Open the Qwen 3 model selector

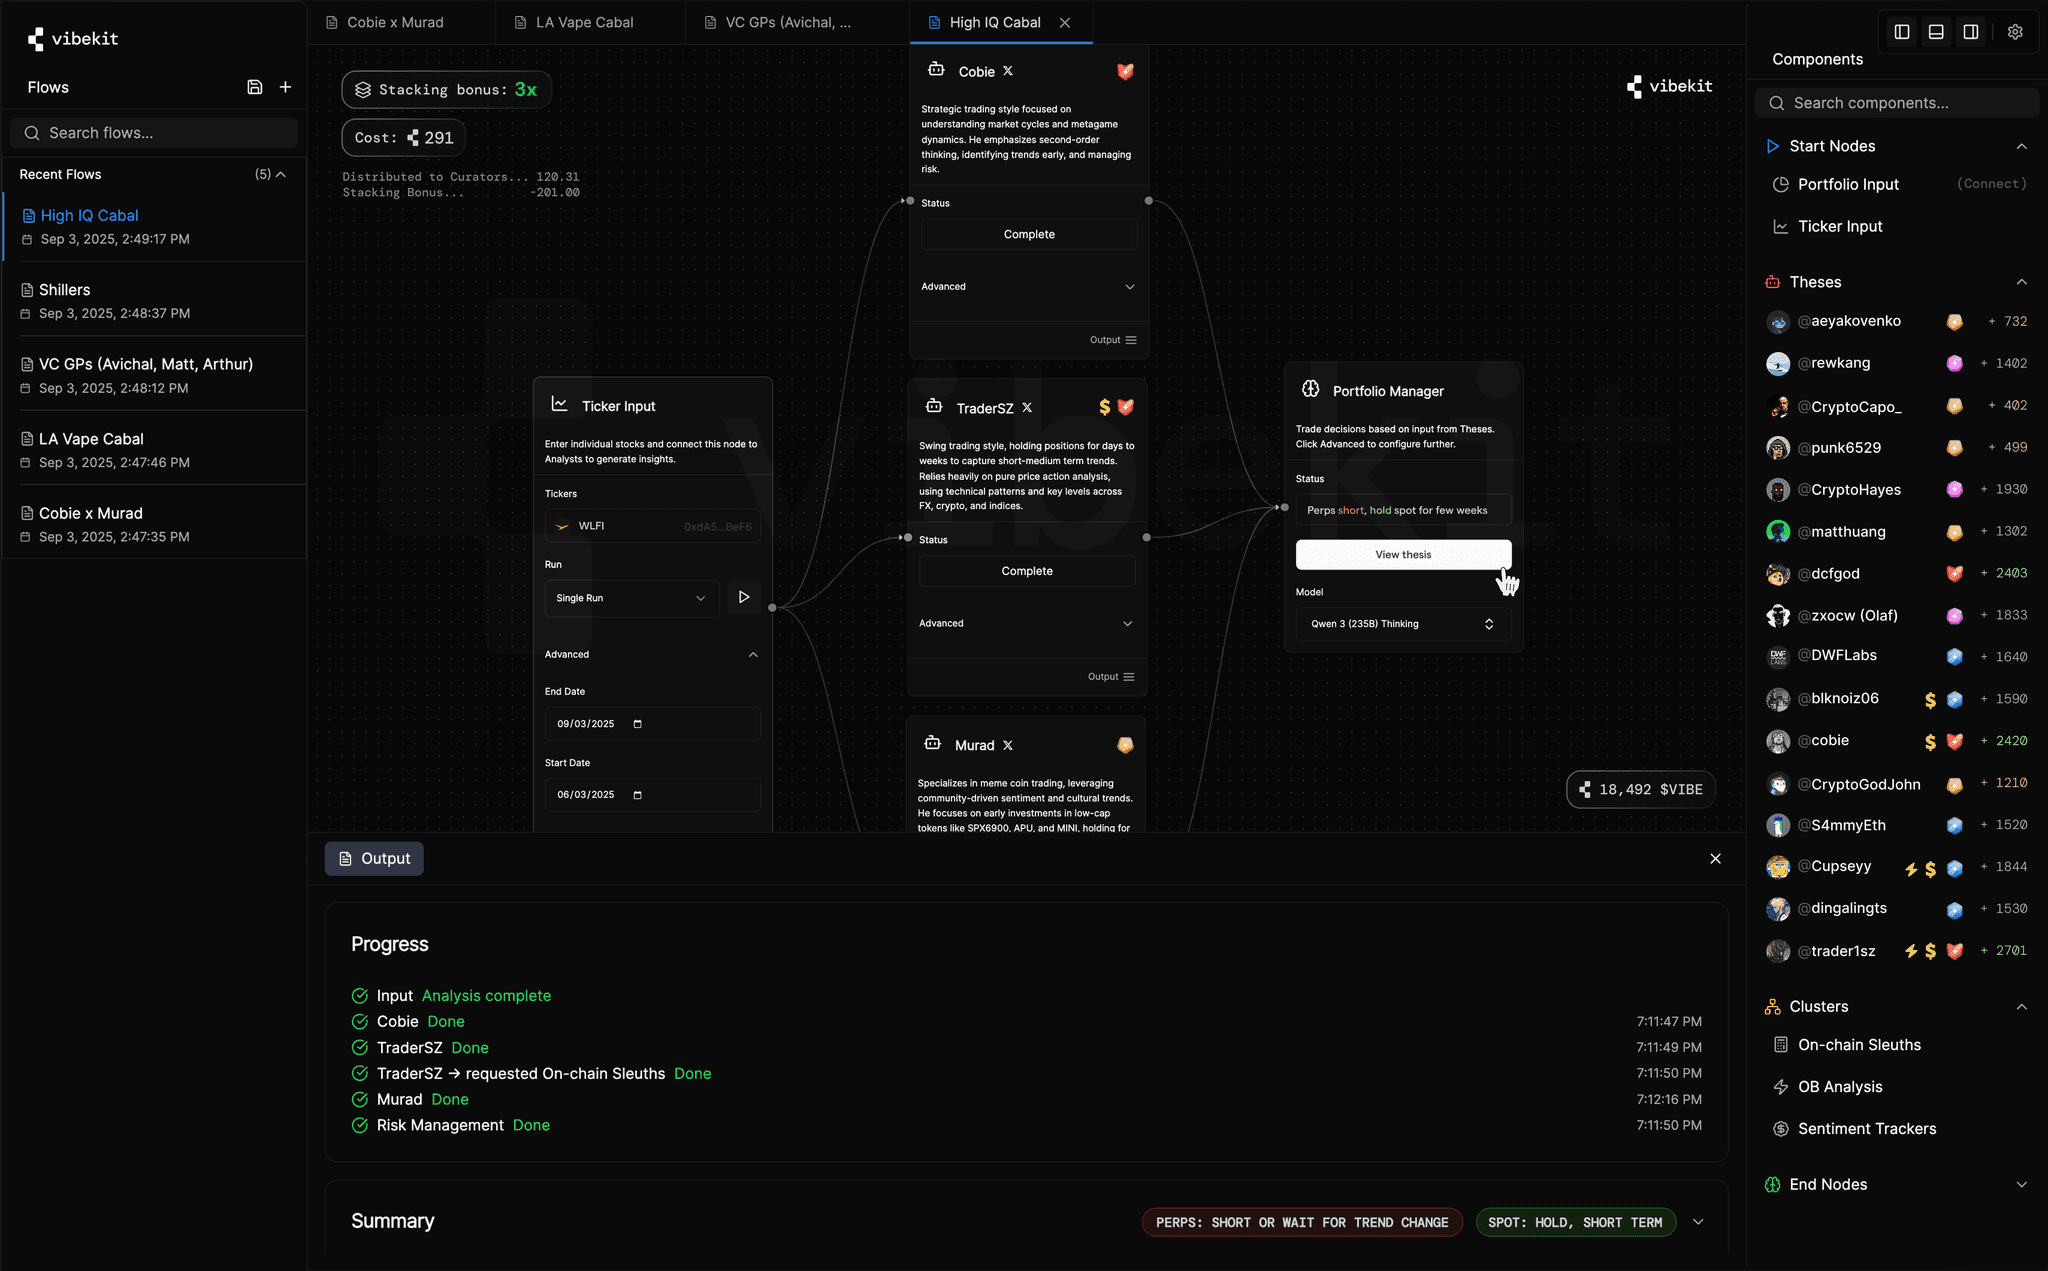1402,624
